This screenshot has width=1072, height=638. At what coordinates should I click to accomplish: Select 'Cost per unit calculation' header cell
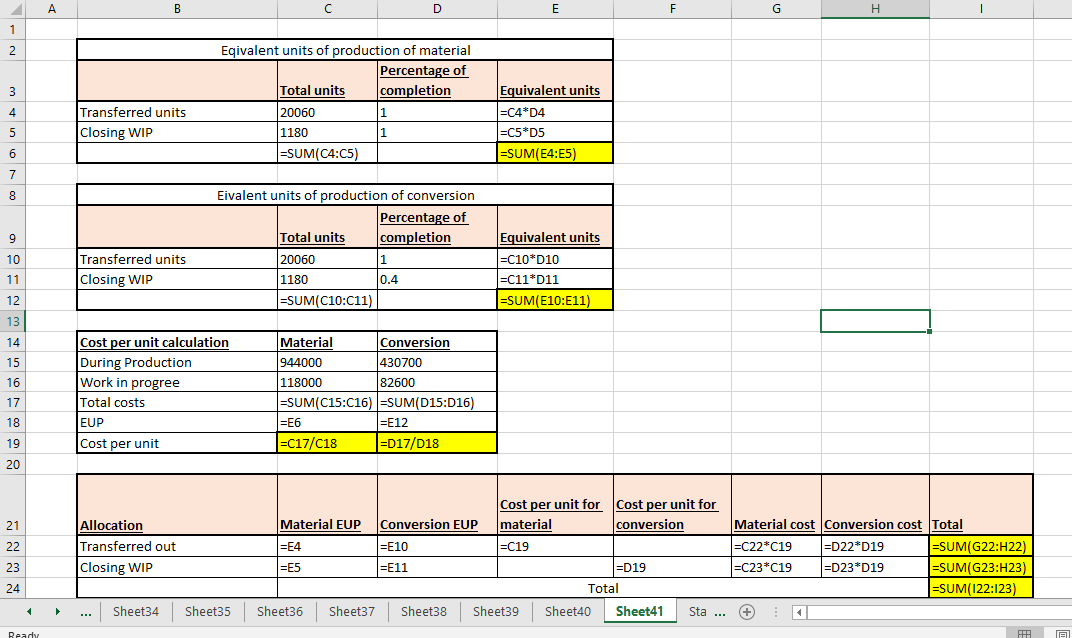(x=177, y=343)
